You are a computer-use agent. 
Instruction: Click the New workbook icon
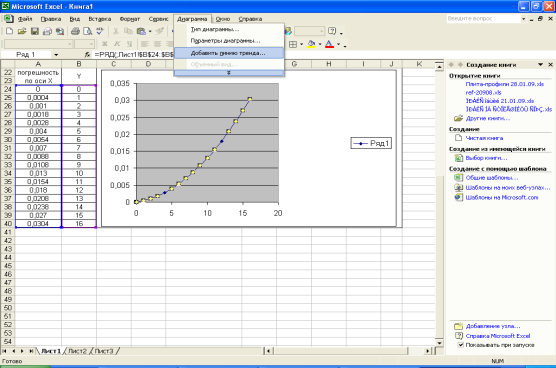(x=10, y=31)
